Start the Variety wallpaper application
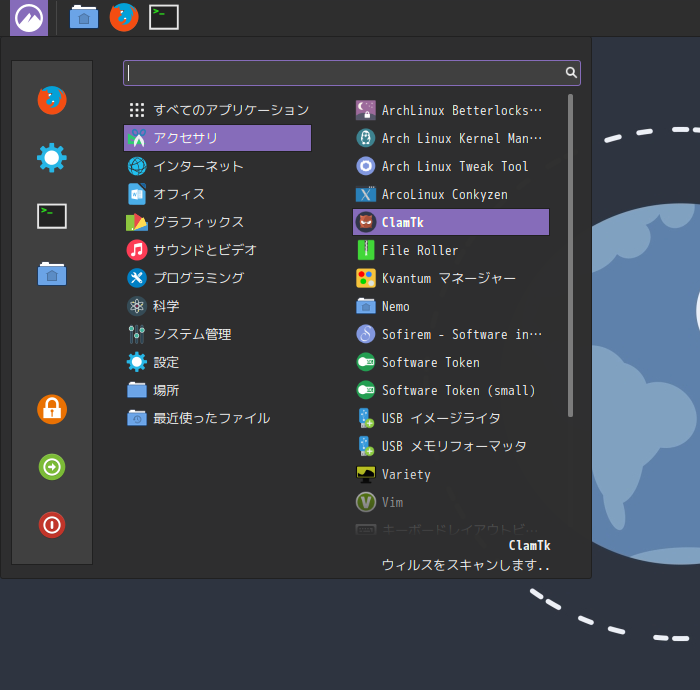Image resolution: width=700 pixels, height=690 pixels. coord(405,474)
